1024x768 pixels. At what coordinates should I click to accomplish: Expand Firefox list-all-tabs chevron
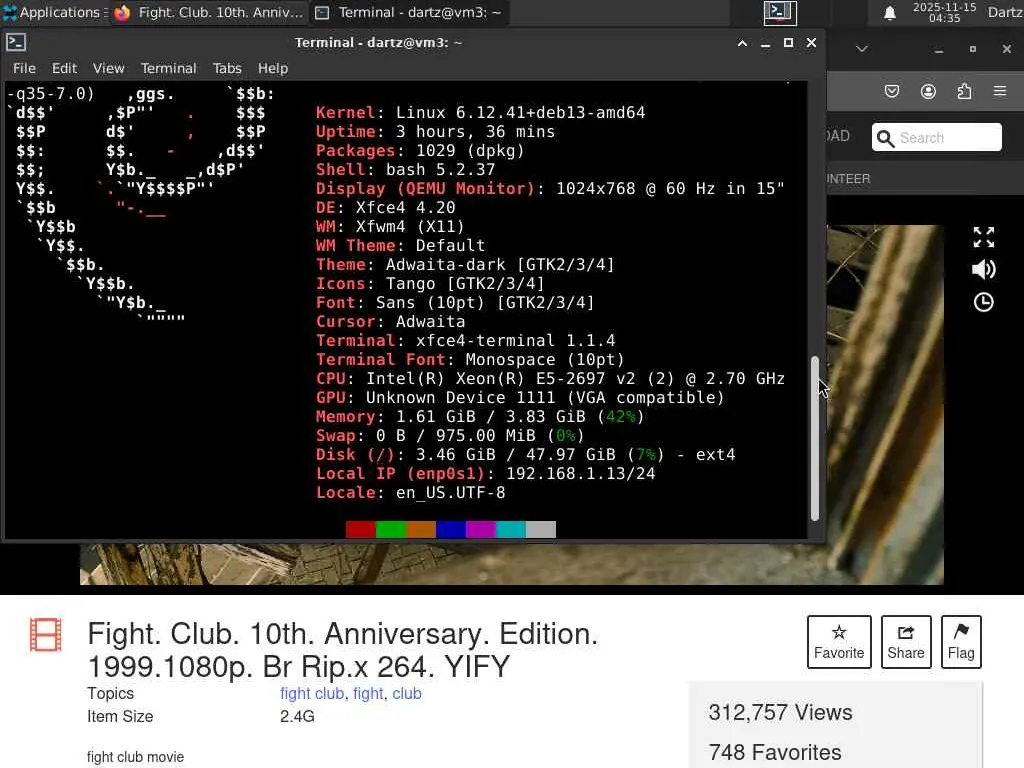862,49
